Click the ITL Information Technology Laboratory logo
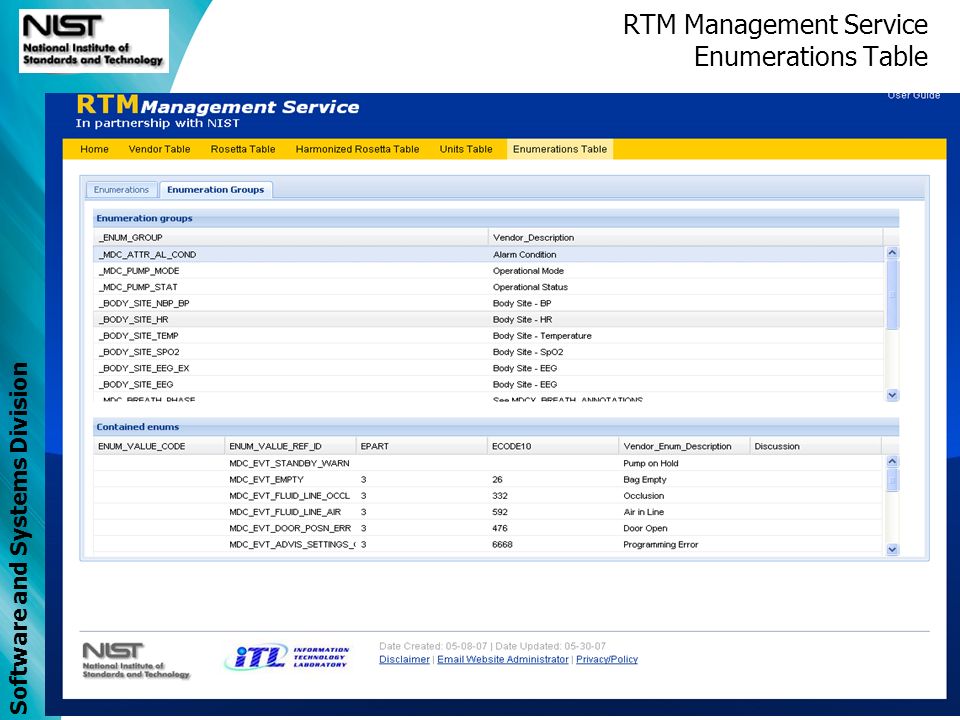The width and height of the screenshot is (960, 720). click(287, 657)
